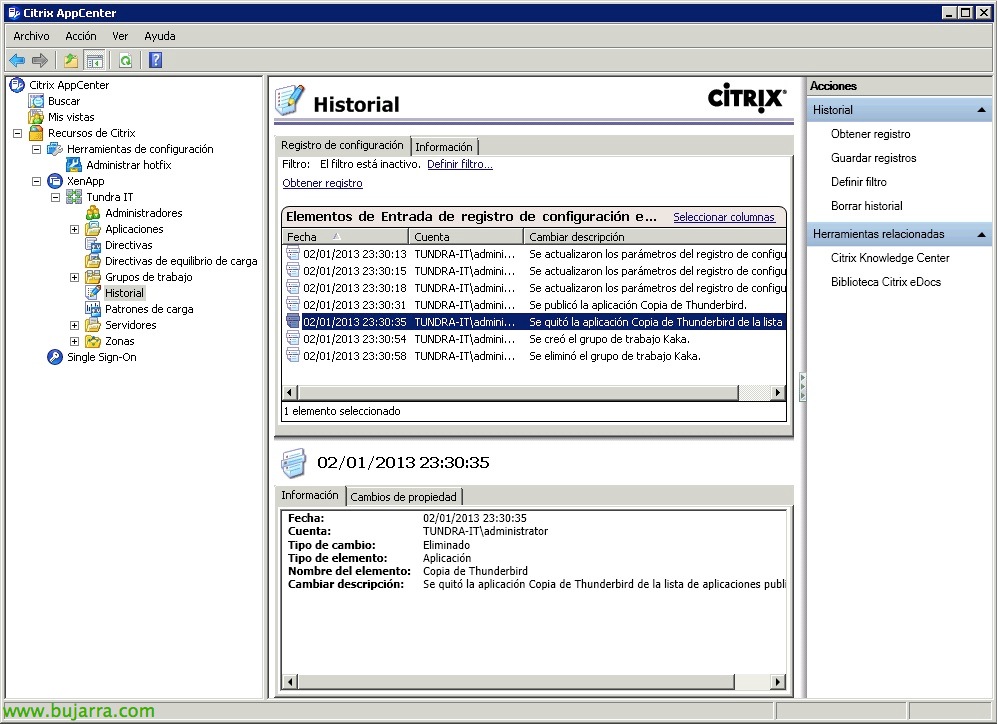997x724 pixels.
Task: Click the Tundra IT farm icon
Action: click(x=74, y=197)
